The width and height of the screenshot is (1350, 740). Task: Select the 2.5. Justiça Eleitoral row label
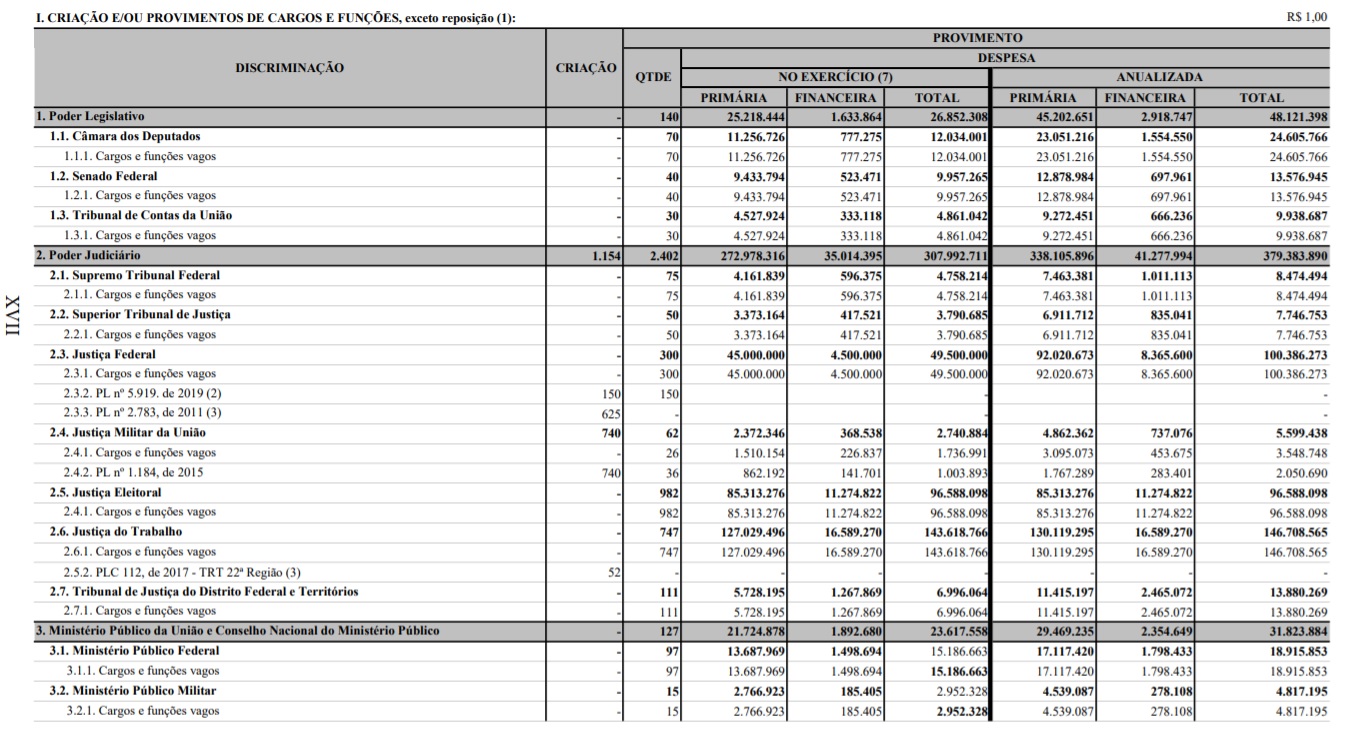[x=106, y=493]
